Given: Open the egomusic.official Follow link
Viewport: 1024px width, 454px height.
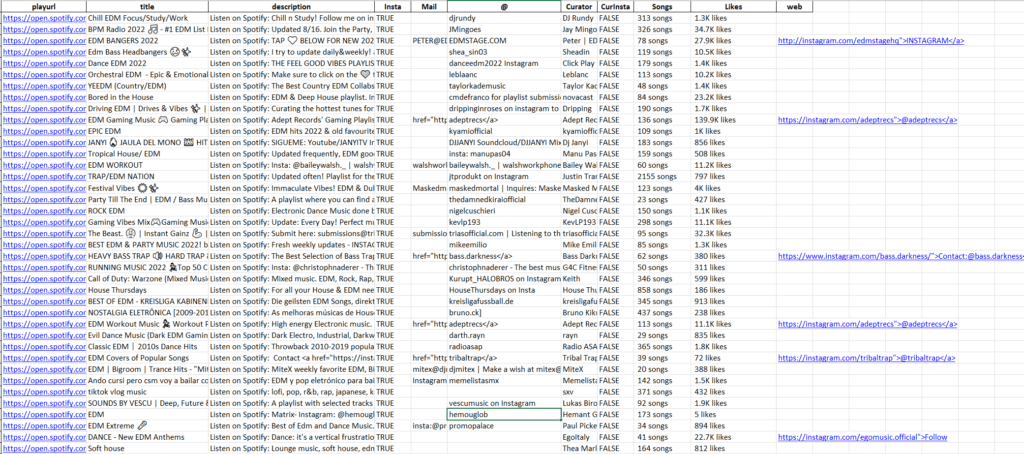Looking at the screenshot, I should coord(863,436).
